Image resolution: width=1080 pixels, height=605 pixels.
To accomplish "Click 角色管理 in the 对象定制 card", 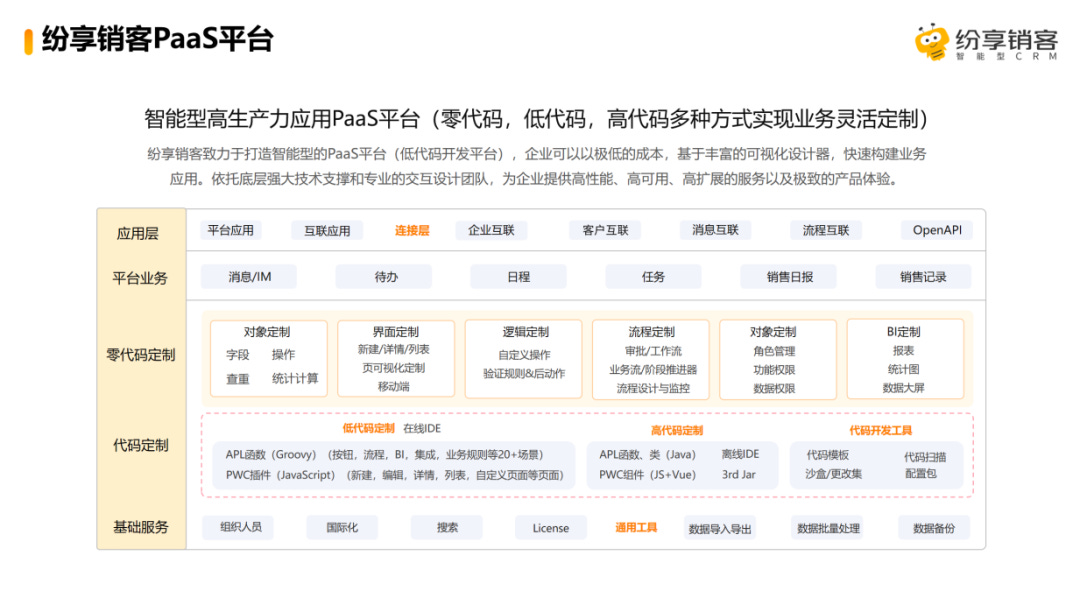I will tap(774, 351).
